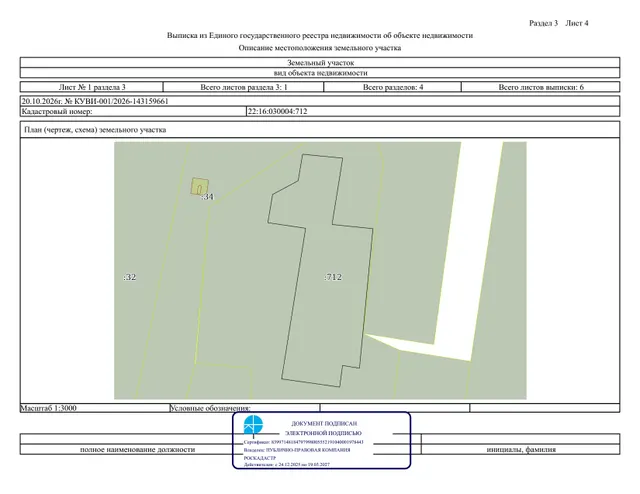Screen dimensions: 640x494
Task: Click the 'полное наименование должности' caption
Action: coord(138,449)
